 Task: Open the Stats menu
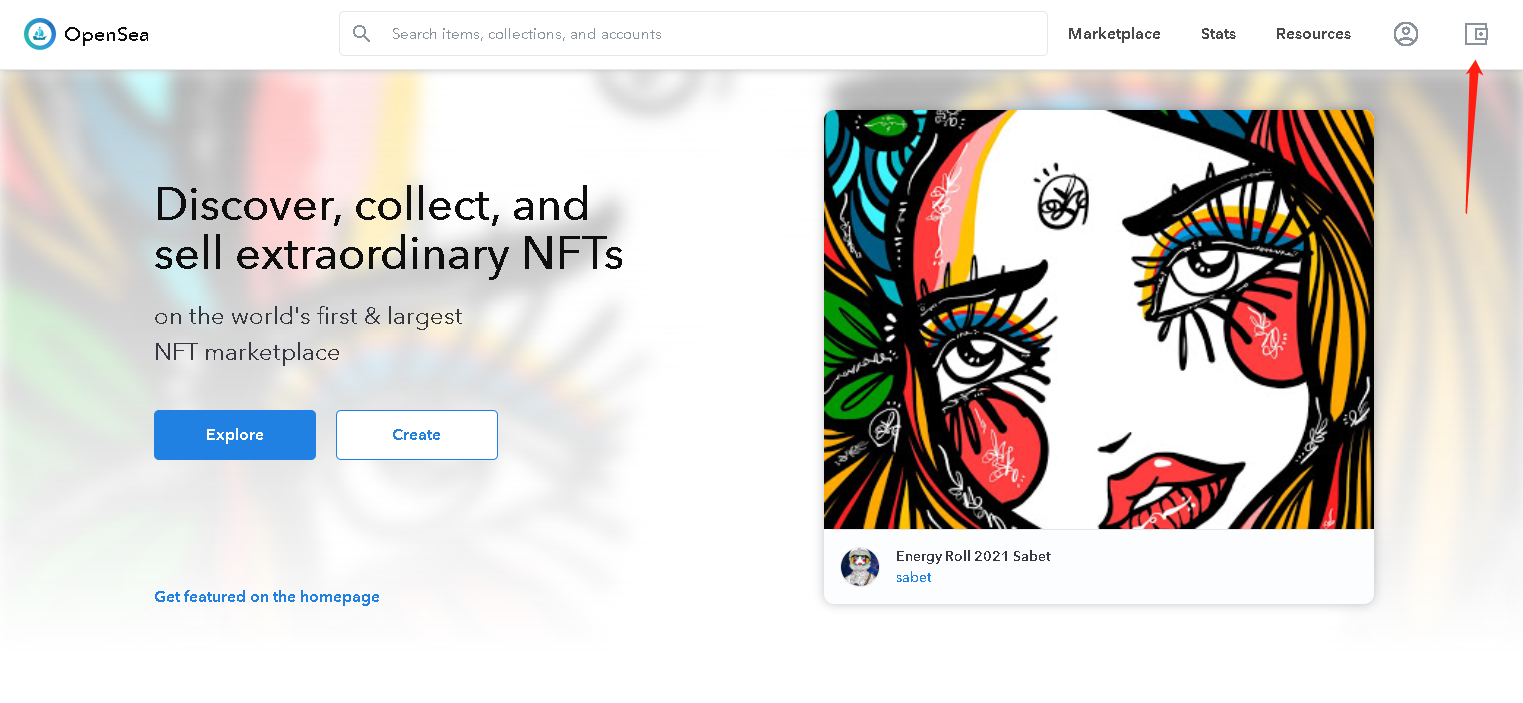click(1218, 34)
